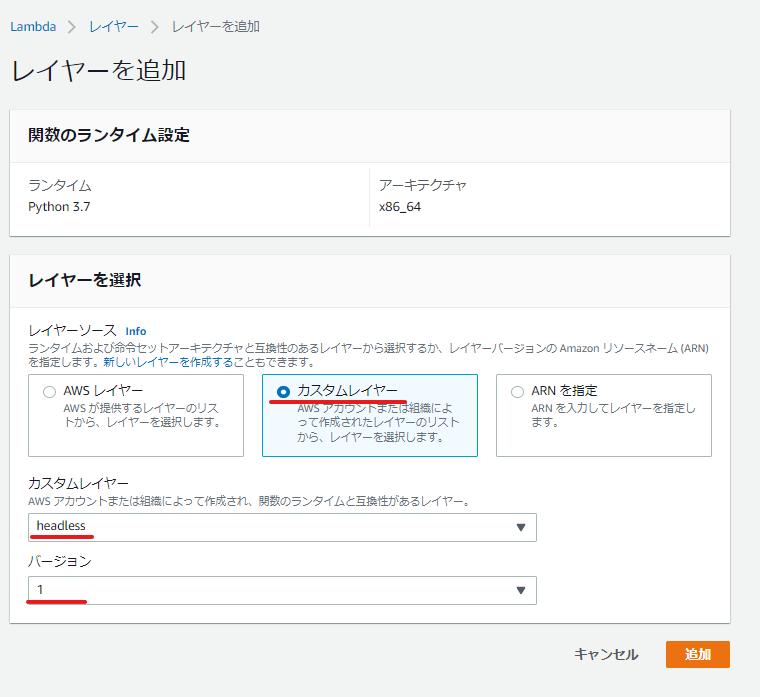Open the Lambda breadcrumb link
760x697 pixels.
click(x=33, y=27)
